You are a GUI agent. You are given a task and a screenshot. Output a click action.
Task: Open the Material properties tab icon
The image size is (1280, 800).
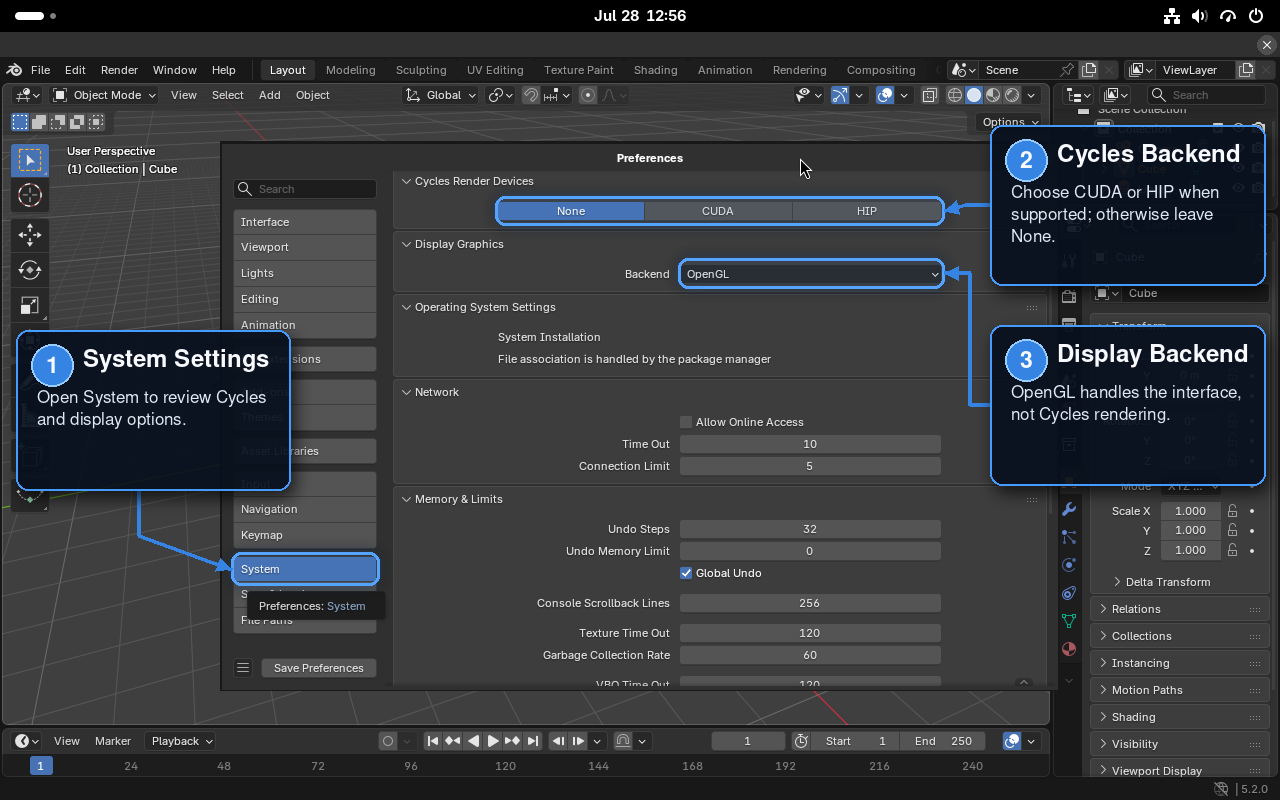(1069, 648)
